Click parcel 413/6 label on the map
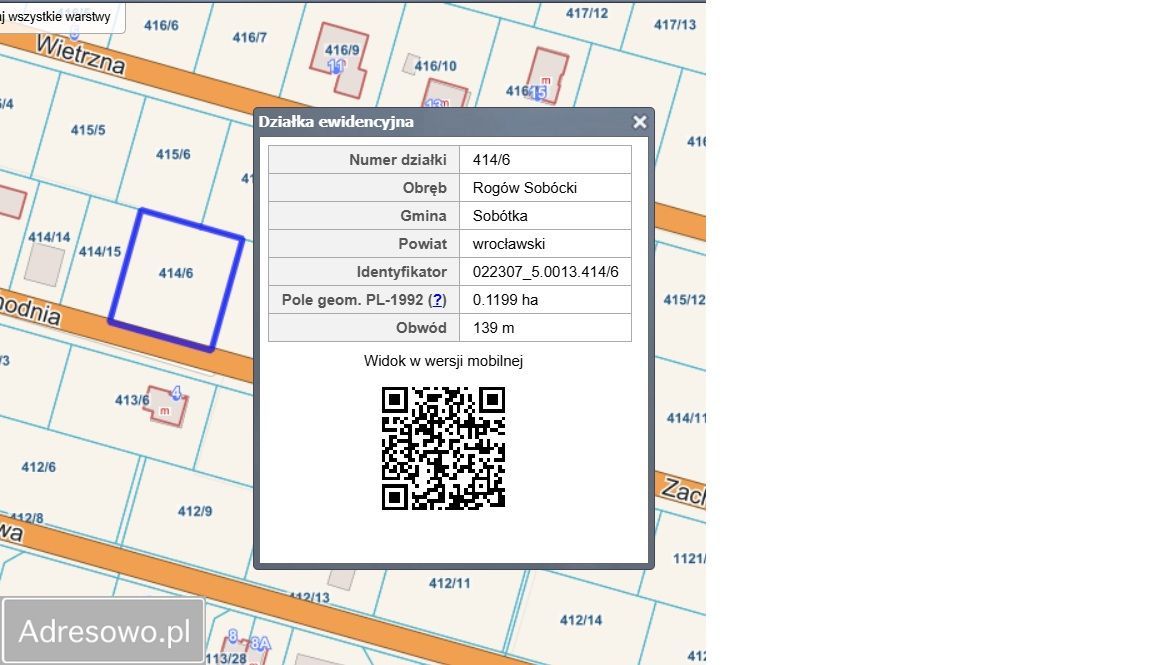 [x=132, y=400]
